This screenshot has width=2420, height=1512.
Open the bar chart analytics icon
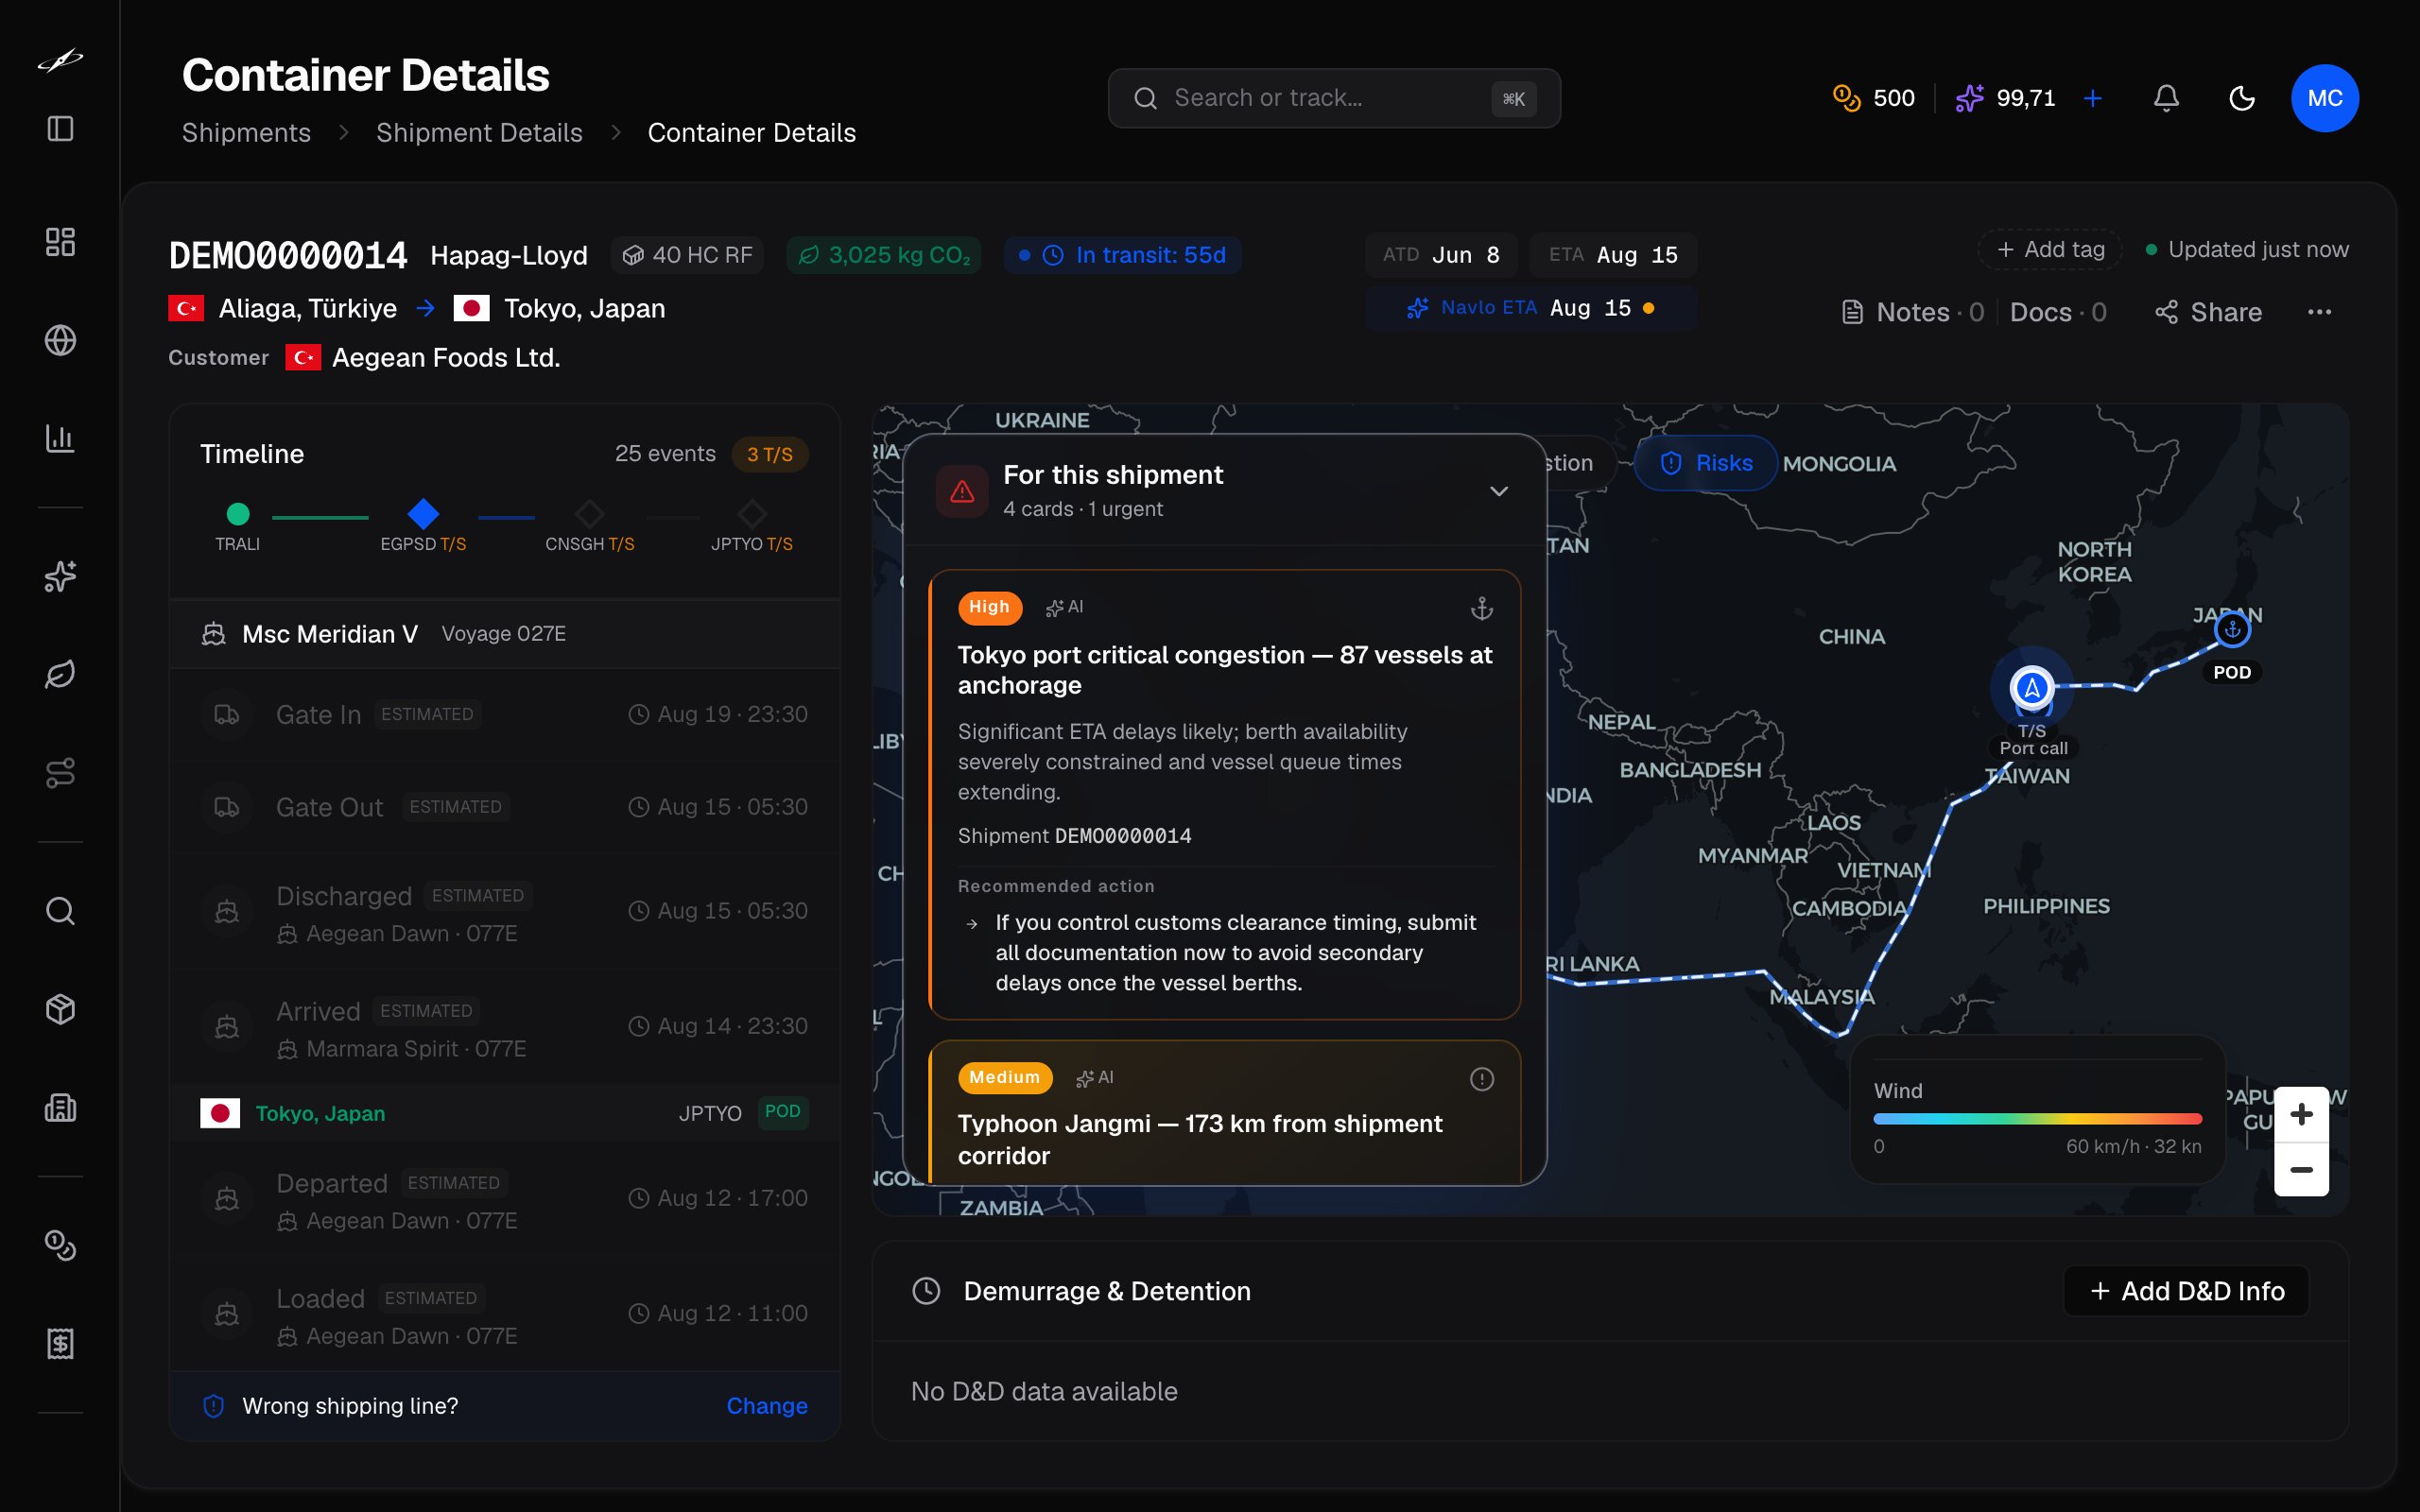coord(60,438)
